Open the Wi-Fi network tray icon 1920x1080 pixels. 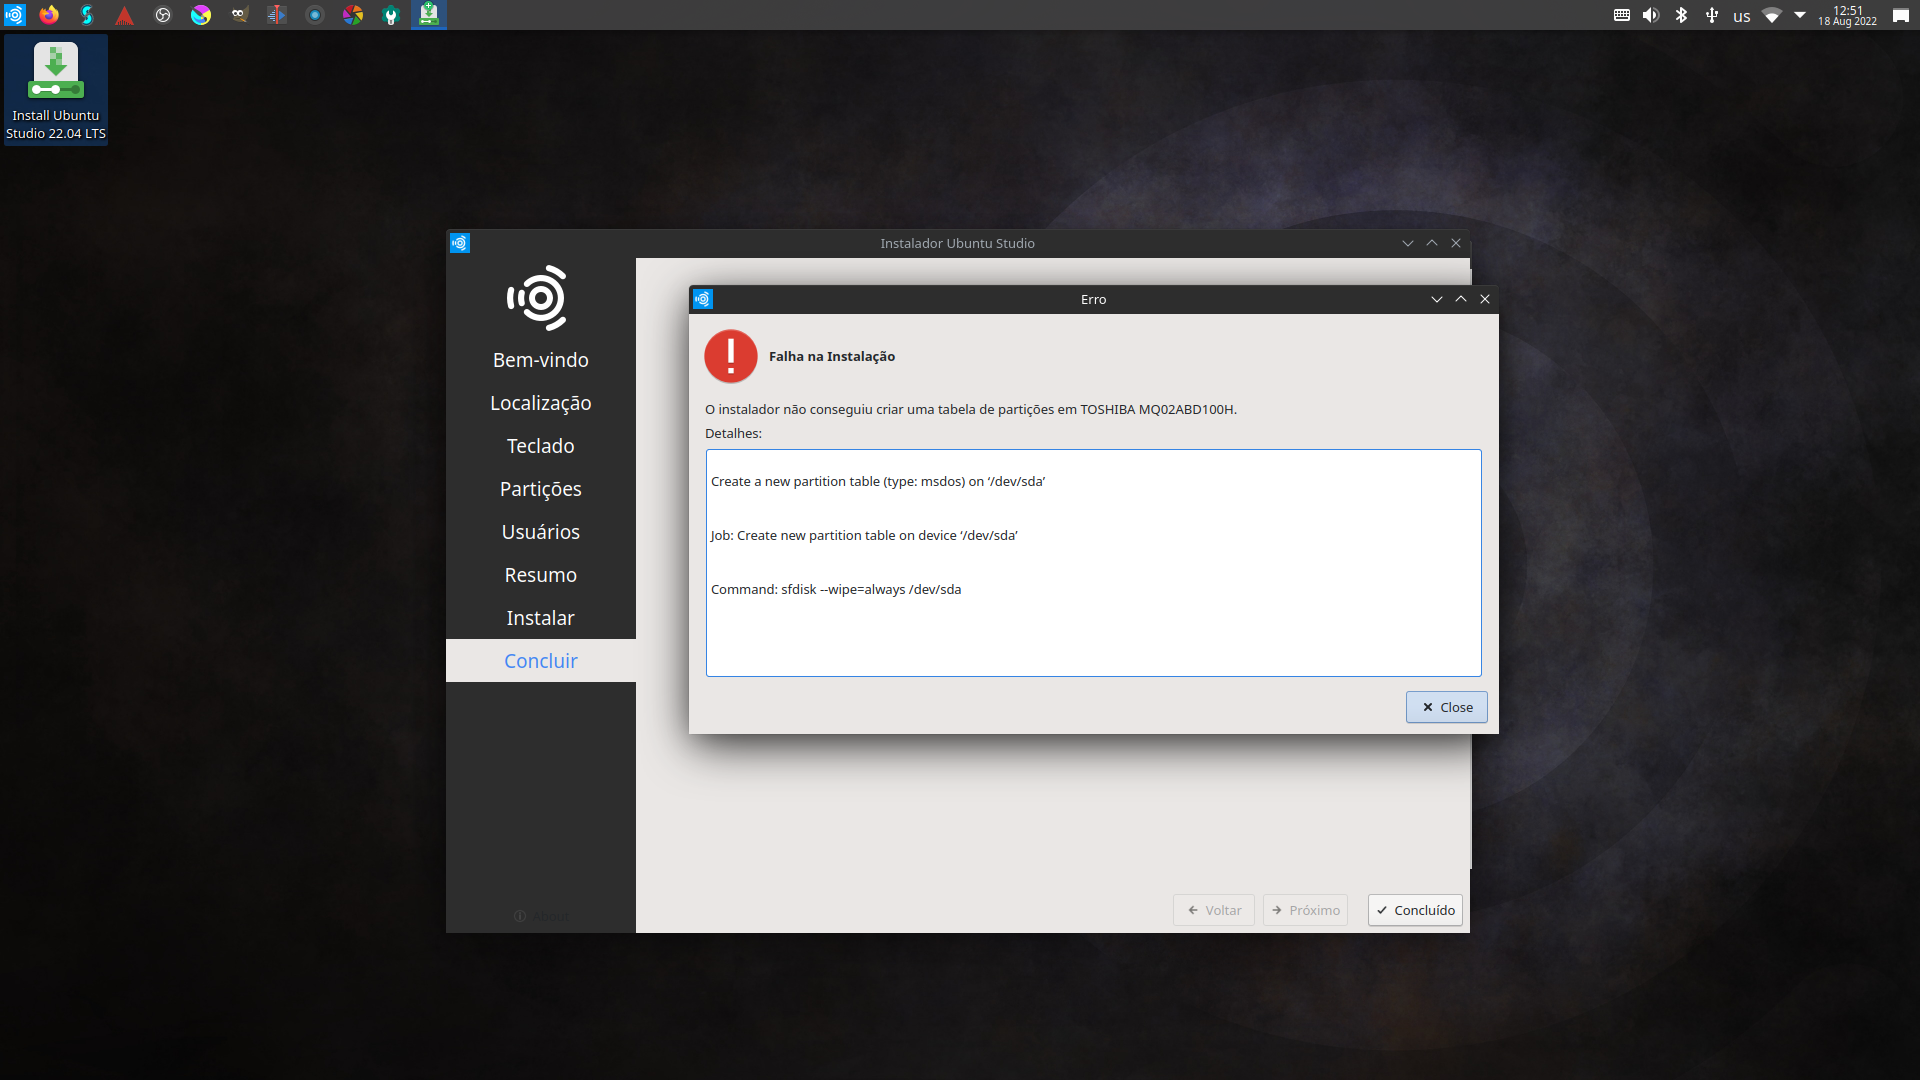pyautogui.click(x=1772, y=15)
